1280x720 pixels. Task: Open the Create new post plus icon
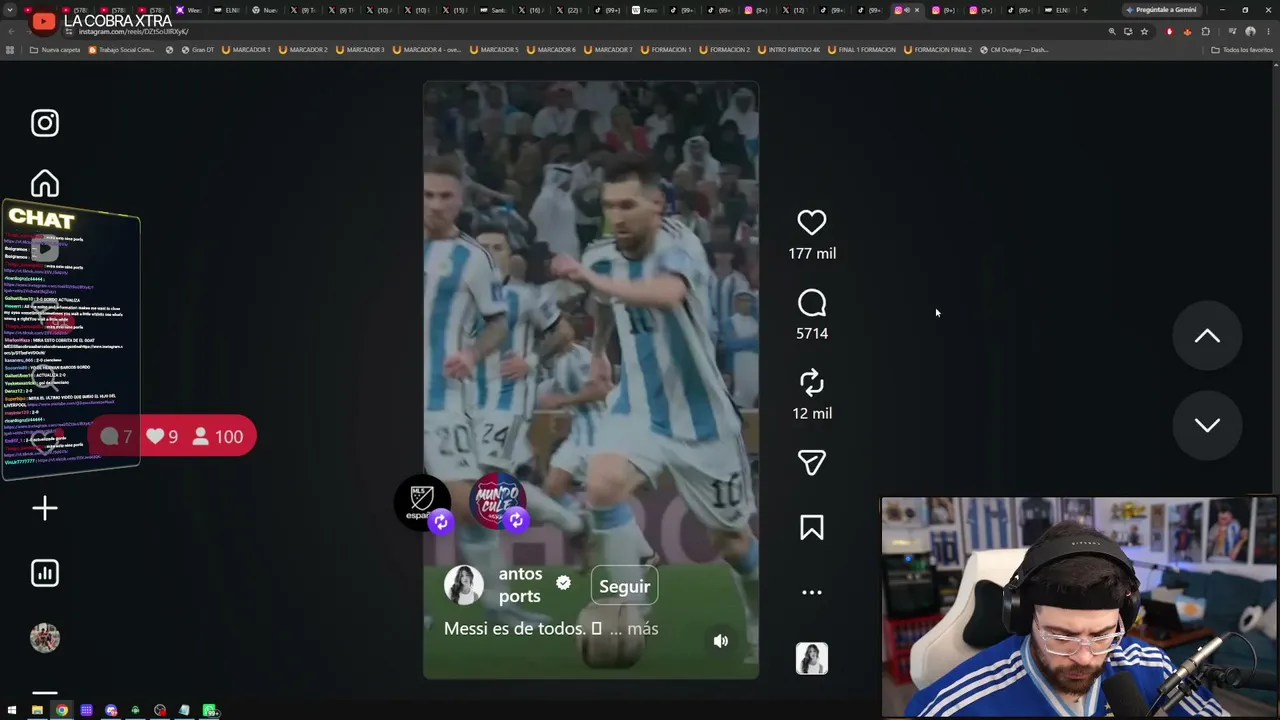click(x=45, y=508)
